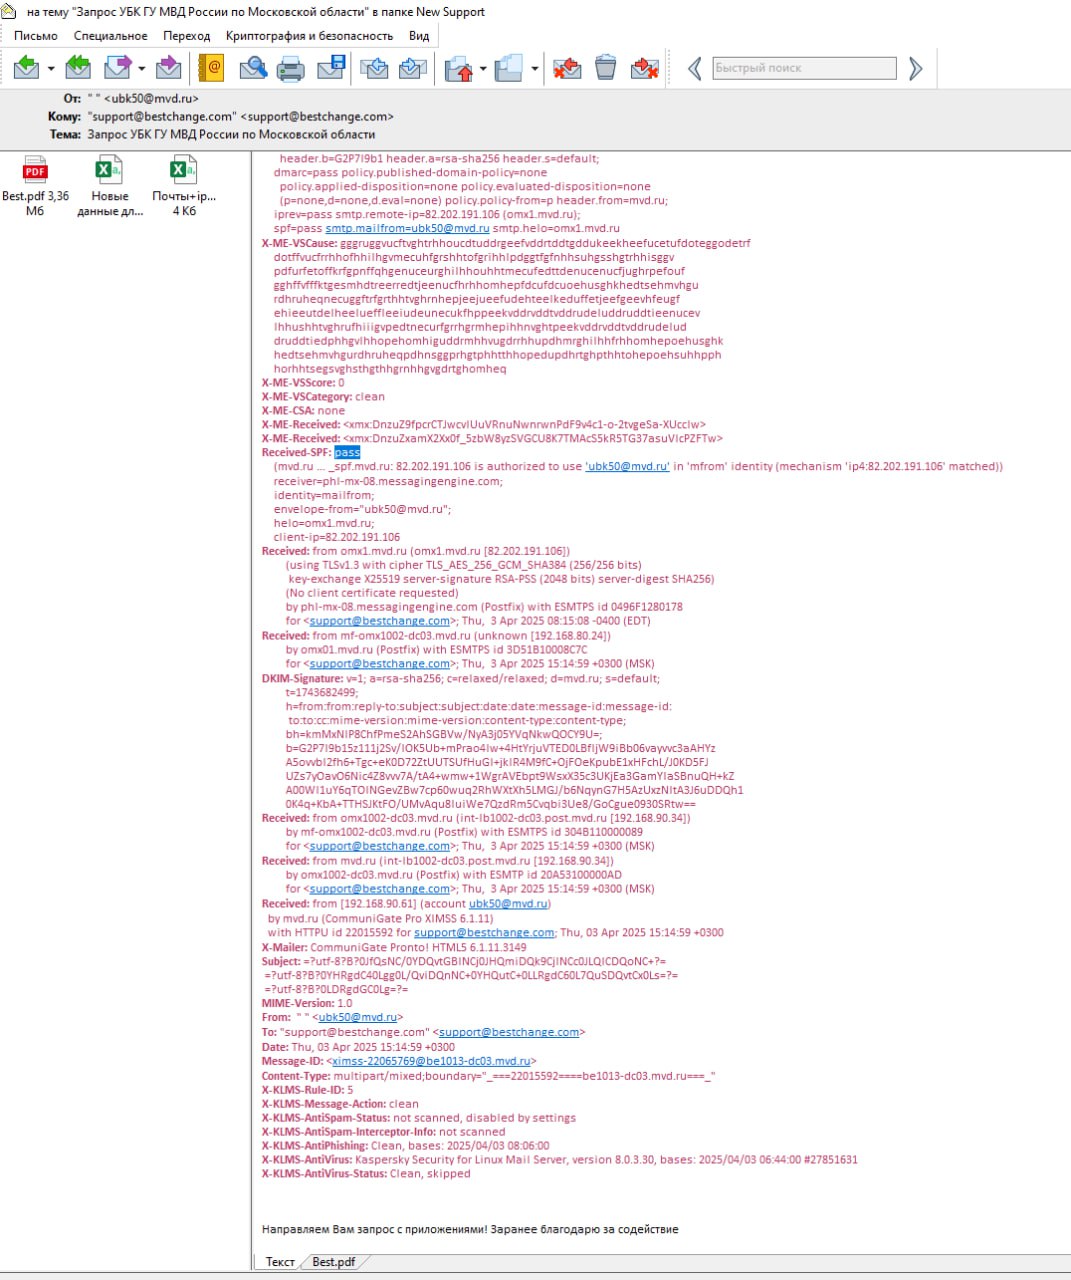
Task: Click the save message floppy icon
Action: [331, 68]
